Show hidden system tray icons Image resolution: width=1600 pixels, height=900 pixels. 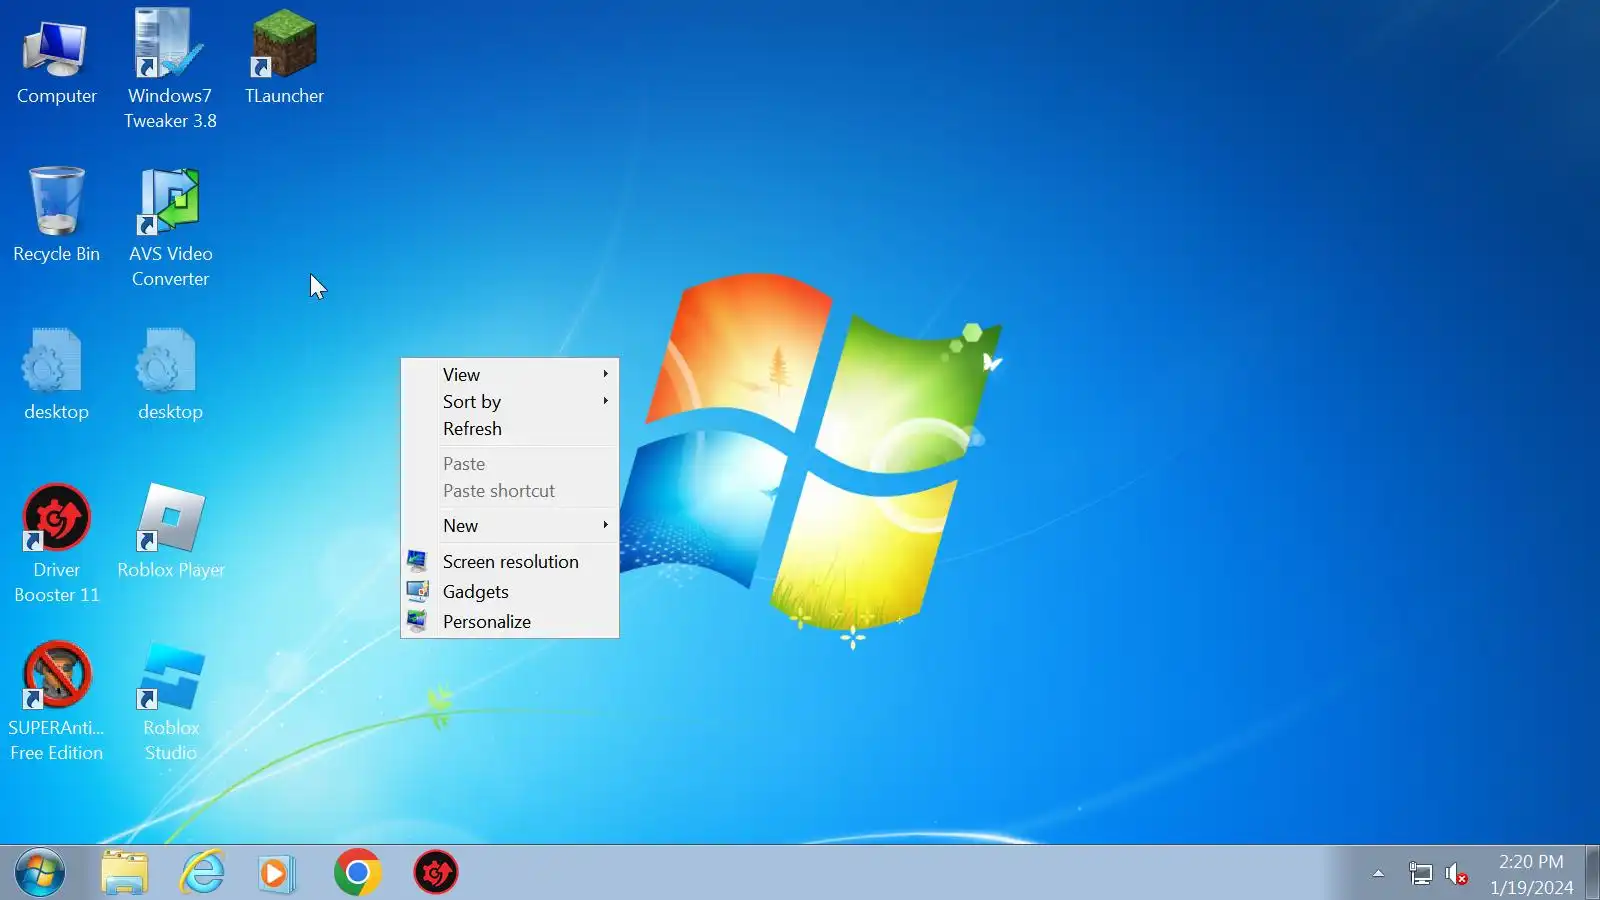click(1378, 874)
